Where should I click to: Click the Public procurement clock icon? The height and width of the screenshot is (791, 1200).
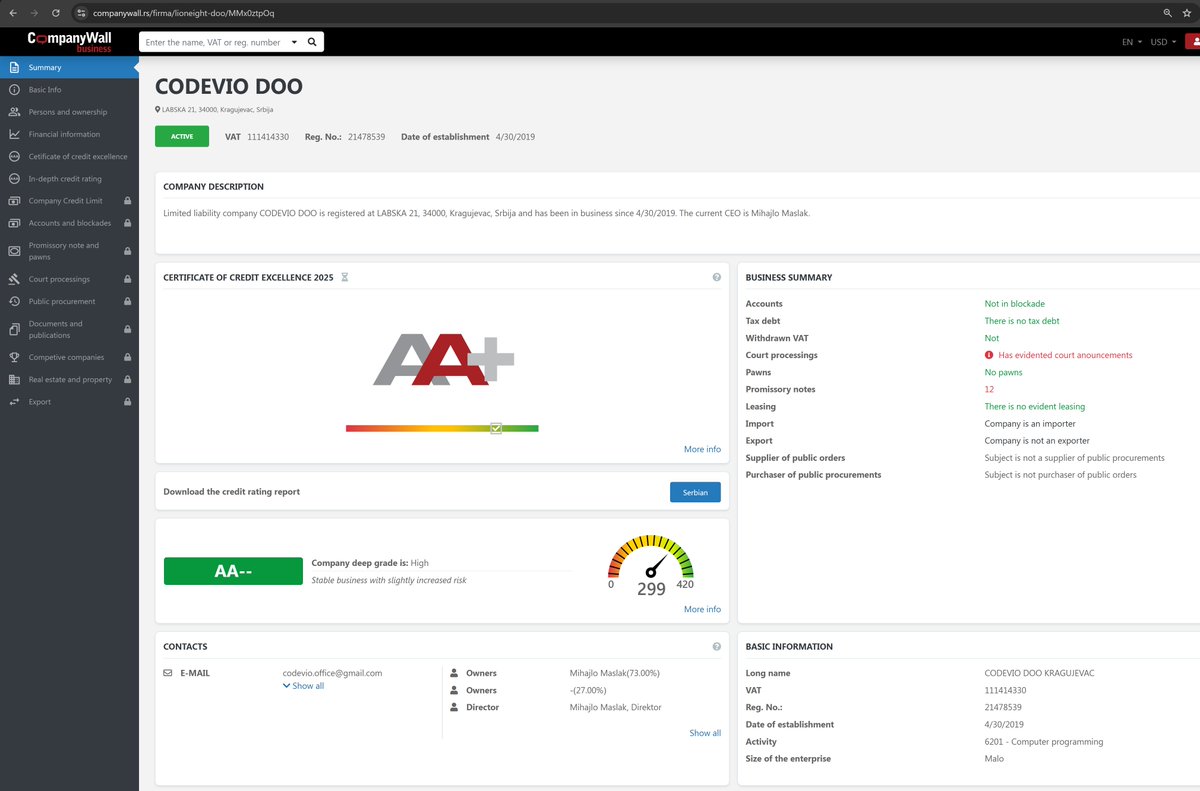pos(14,301)
